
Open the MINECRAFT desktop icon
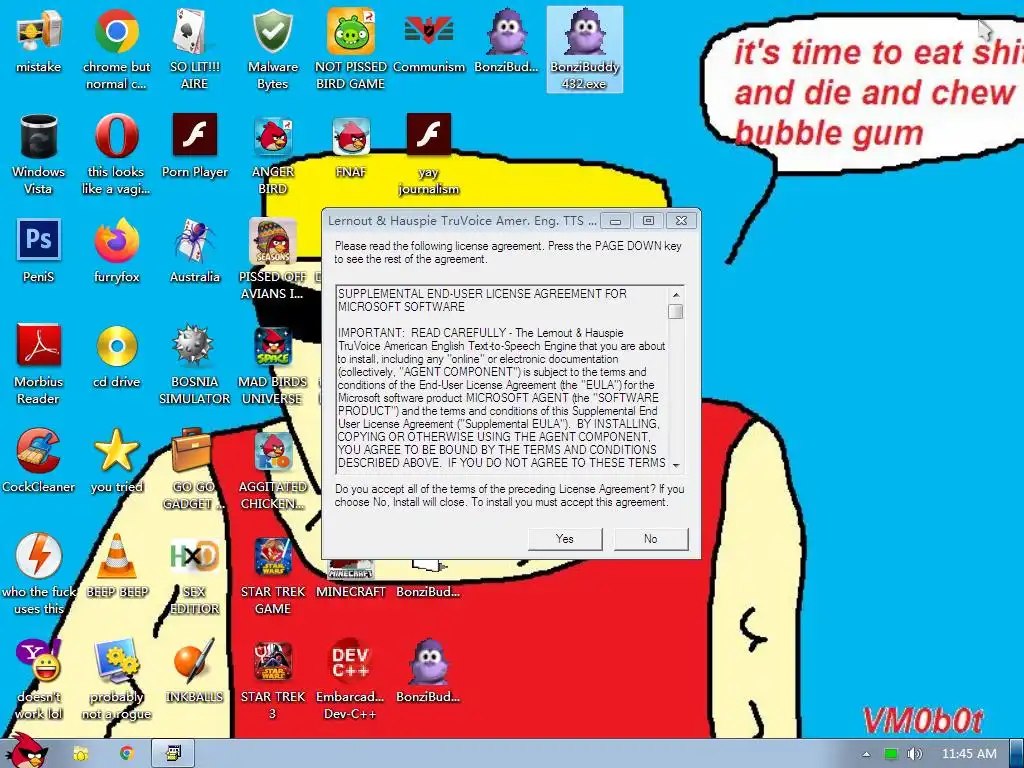(x=351, y=581)
